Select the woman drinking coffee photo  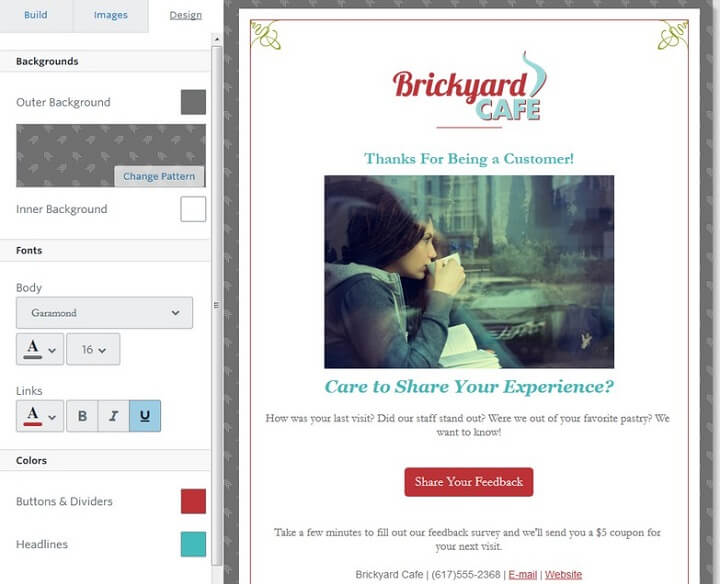coord(469,272)
